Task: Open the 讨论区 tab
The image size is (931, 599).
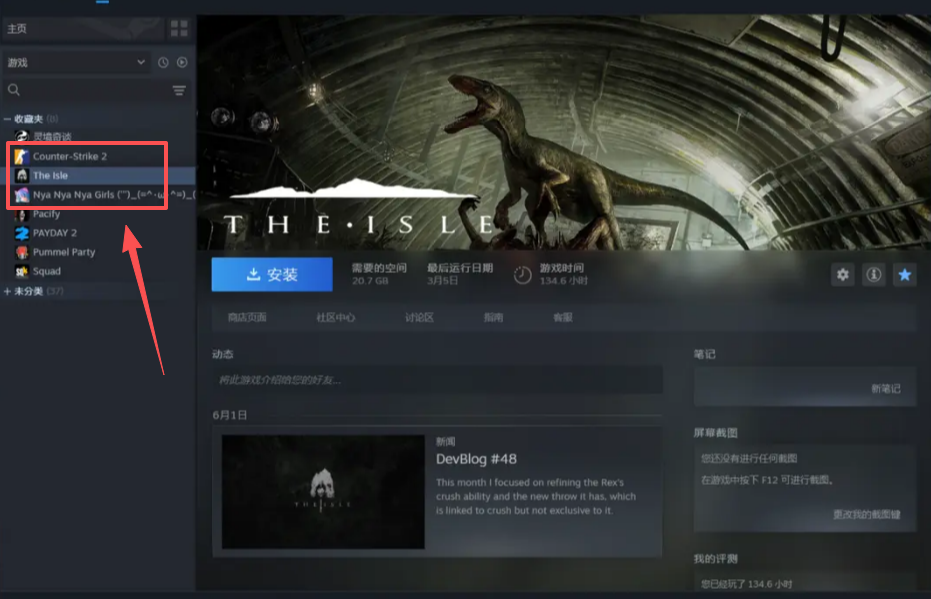Action: [419, 318]
